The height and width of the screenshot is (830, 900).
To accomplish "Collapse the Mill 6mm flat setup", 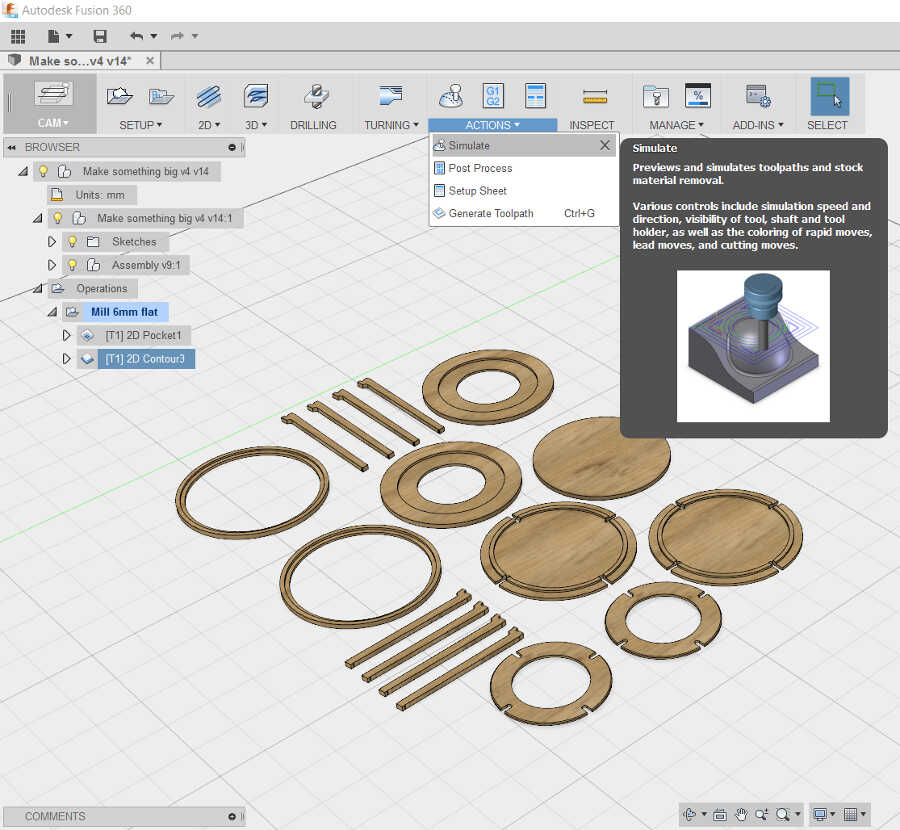I will pyautogui.click(x=52, y=312).
